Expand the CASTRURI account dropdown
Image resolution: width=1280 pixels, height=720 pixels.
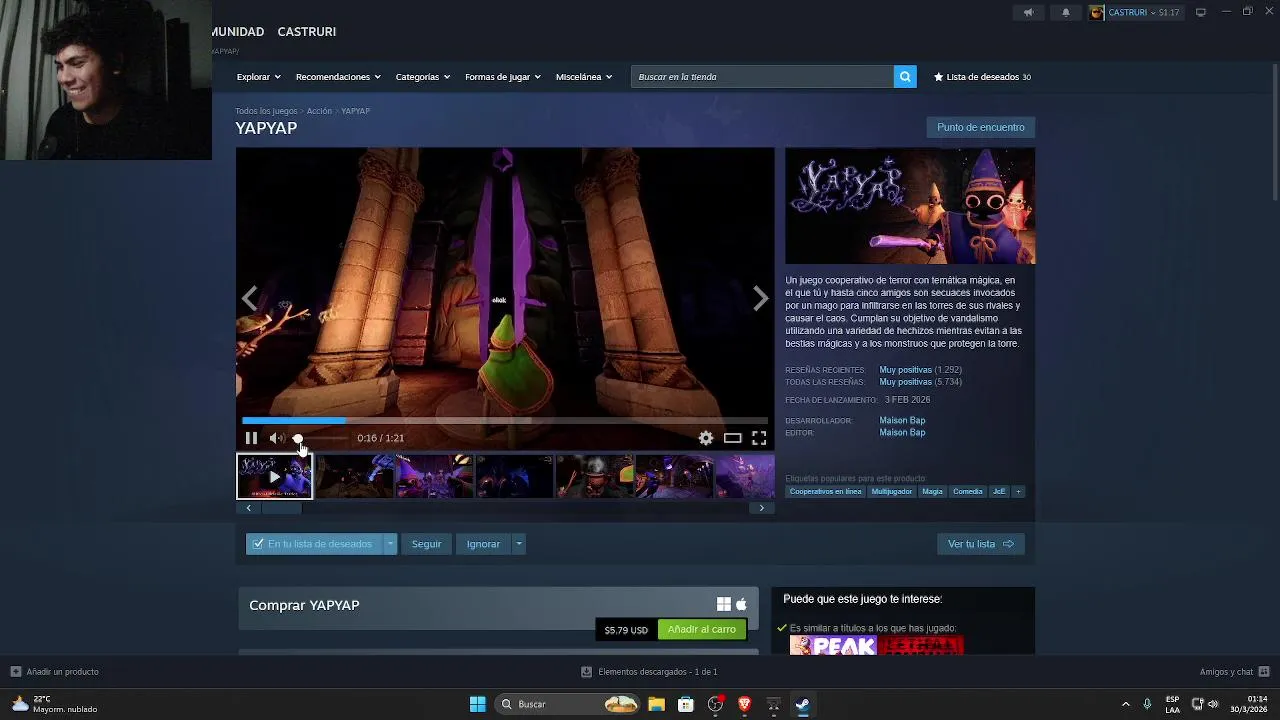pos(1144,12)
